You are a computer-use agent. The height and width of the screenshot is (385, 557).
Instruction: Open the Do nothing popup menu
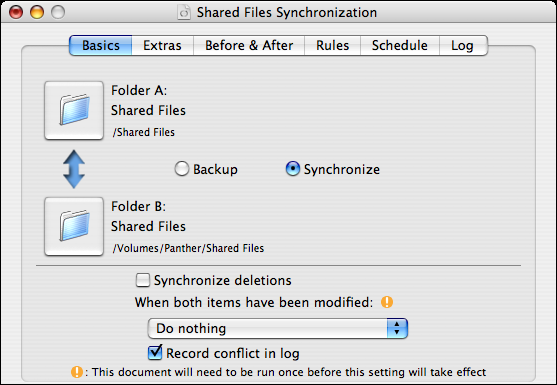pos(278,328)
